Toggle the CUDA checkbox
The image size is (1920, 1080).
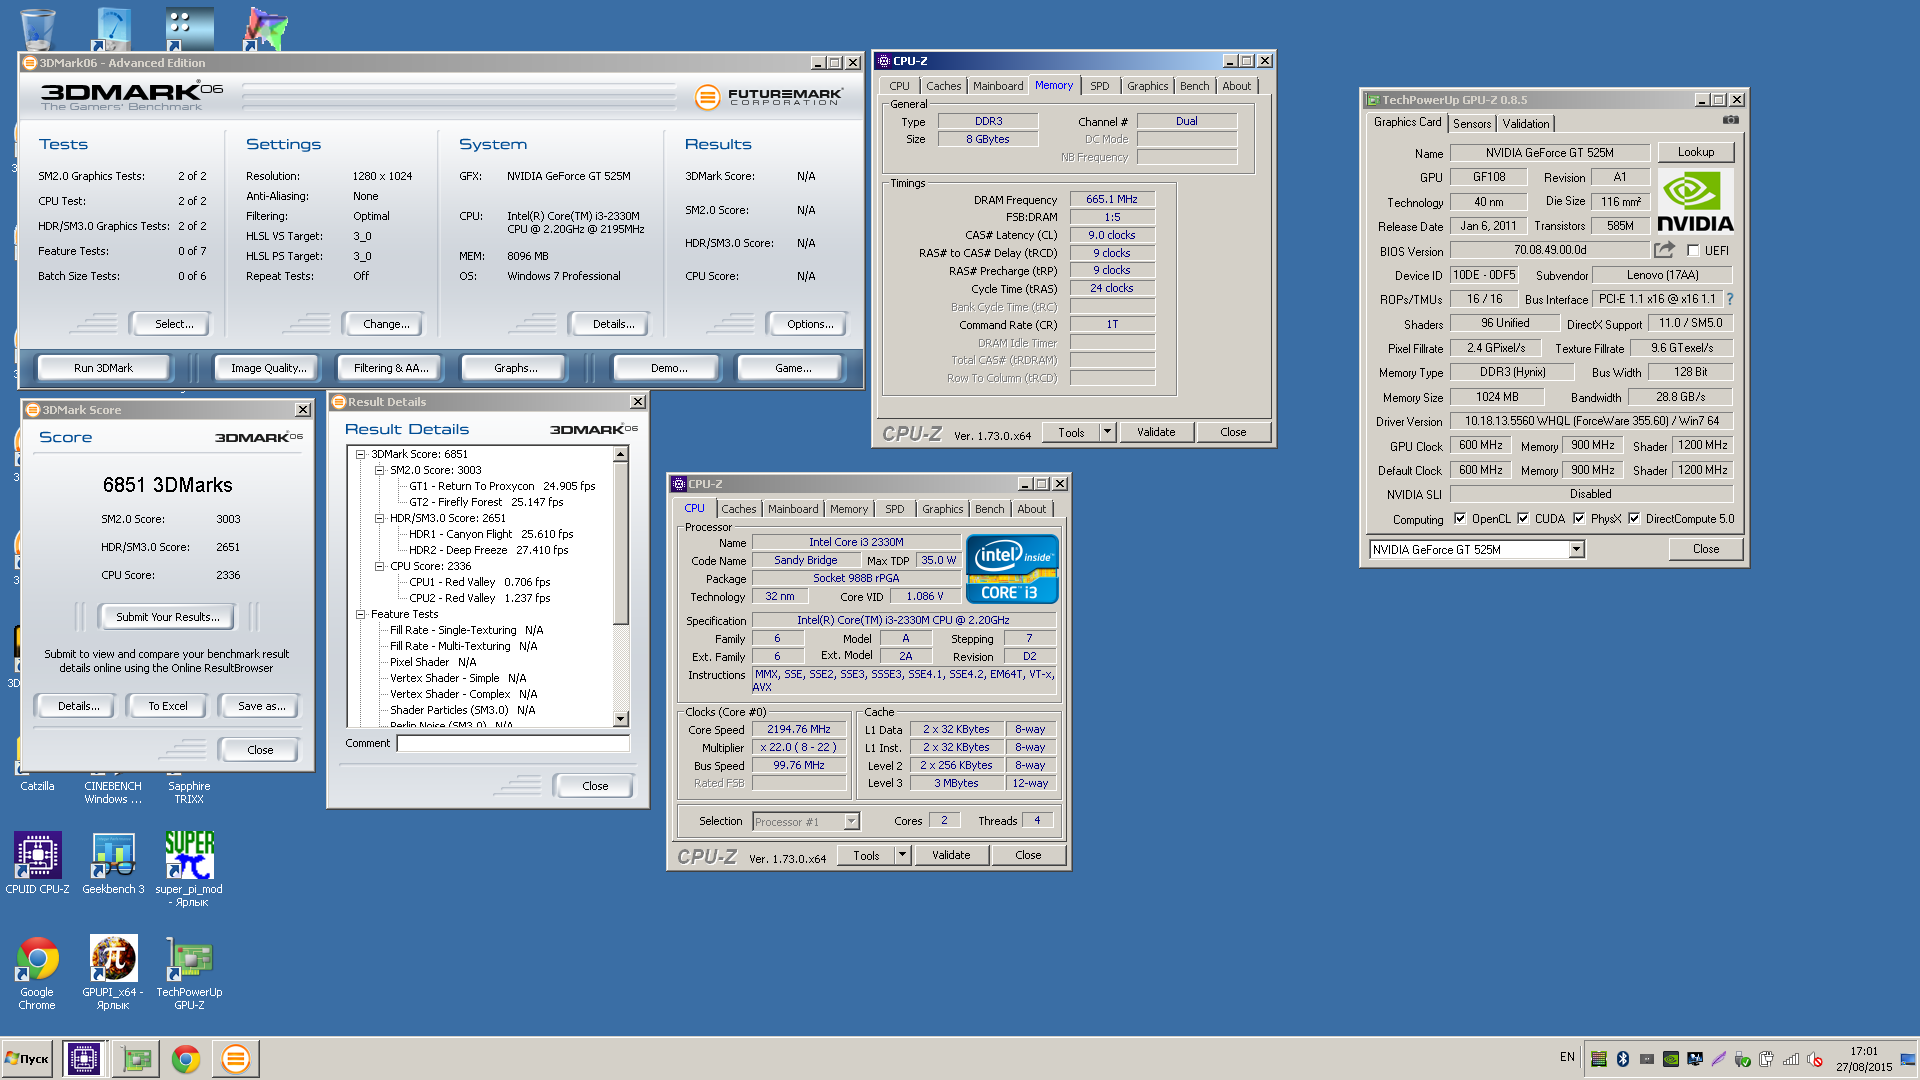[x=1523, y=519]
